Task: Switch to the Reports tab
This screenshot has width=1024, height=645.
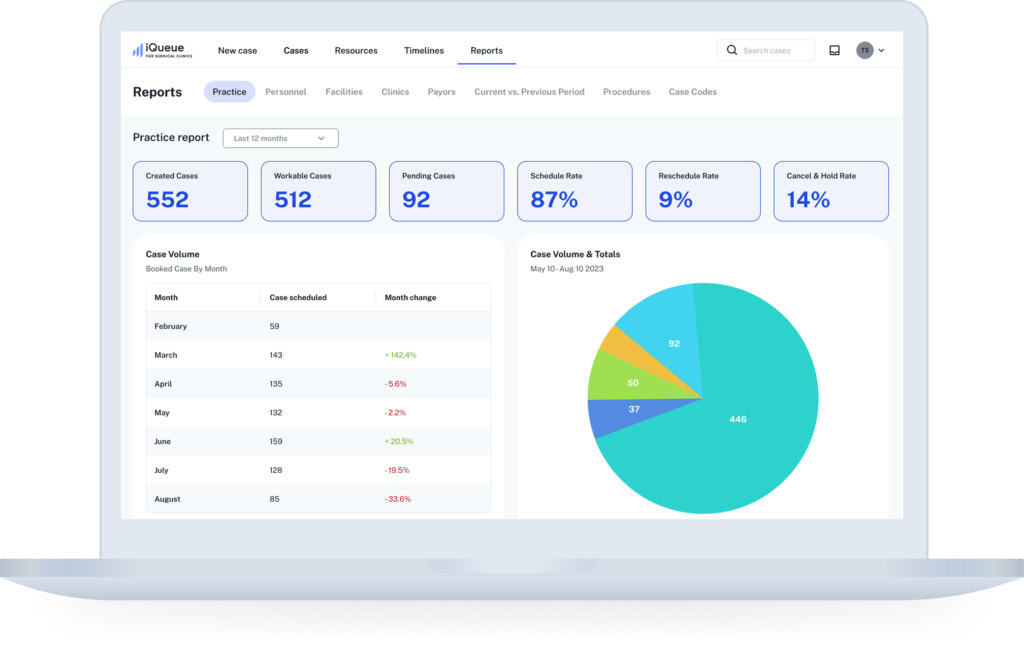Action: tap(486, 50)
